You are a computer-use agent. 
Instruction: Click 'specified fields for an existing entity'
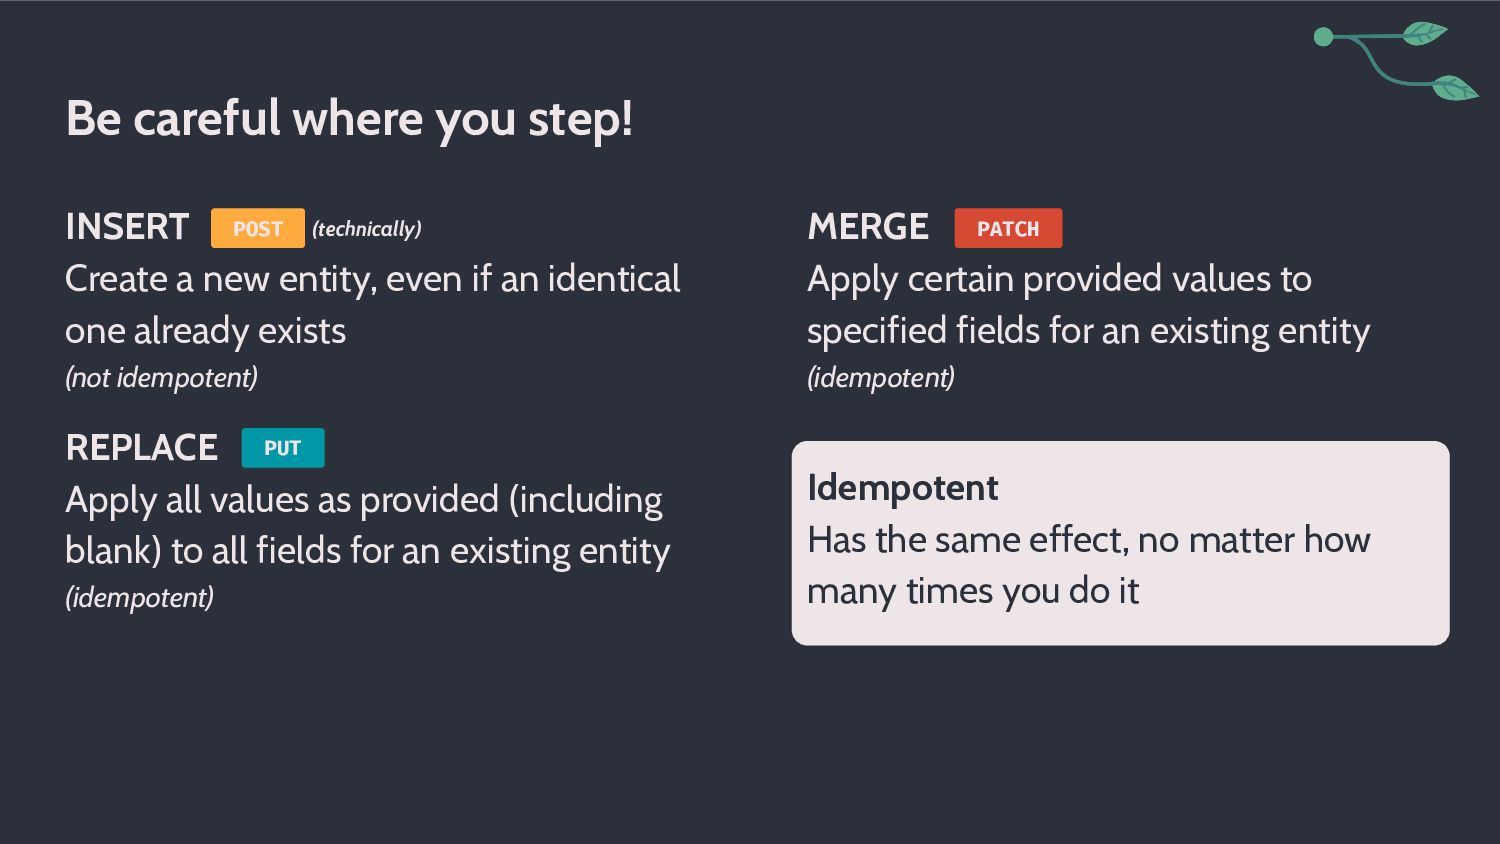pyautogui.click(x=1089, y=331)
